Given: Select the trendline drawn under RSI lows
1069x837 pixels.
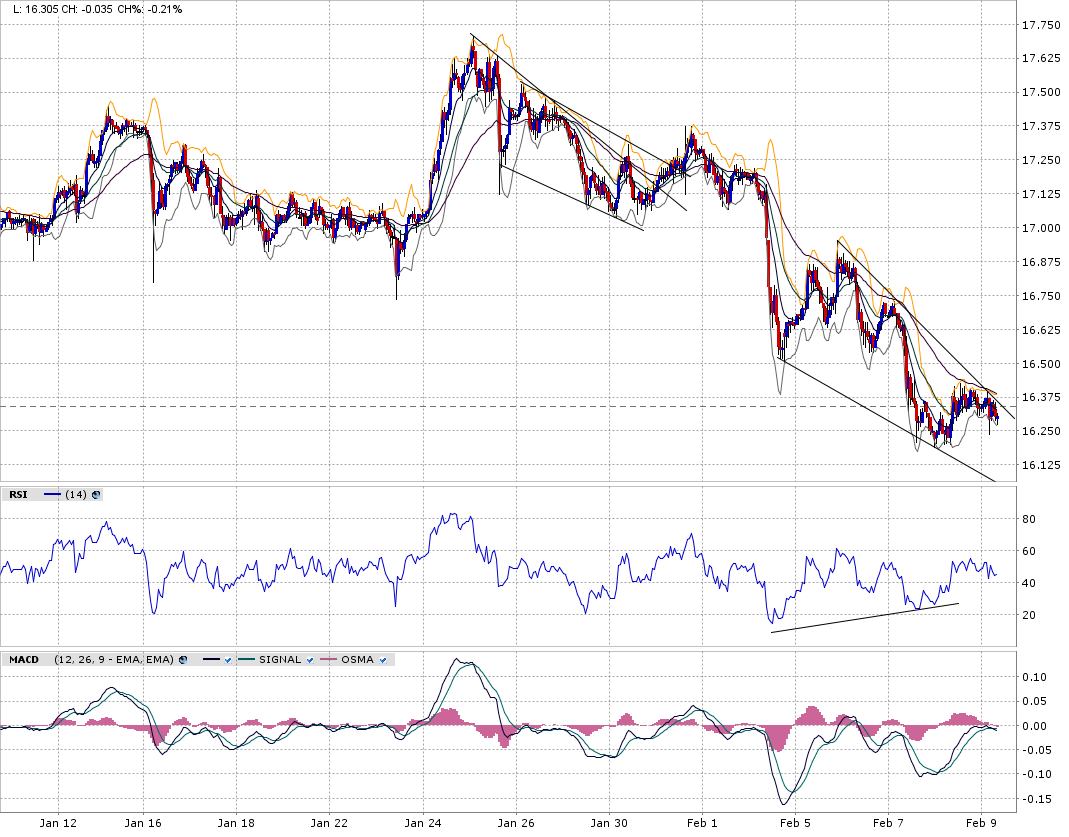Looking at the screenshot, I should coord(865,617).
